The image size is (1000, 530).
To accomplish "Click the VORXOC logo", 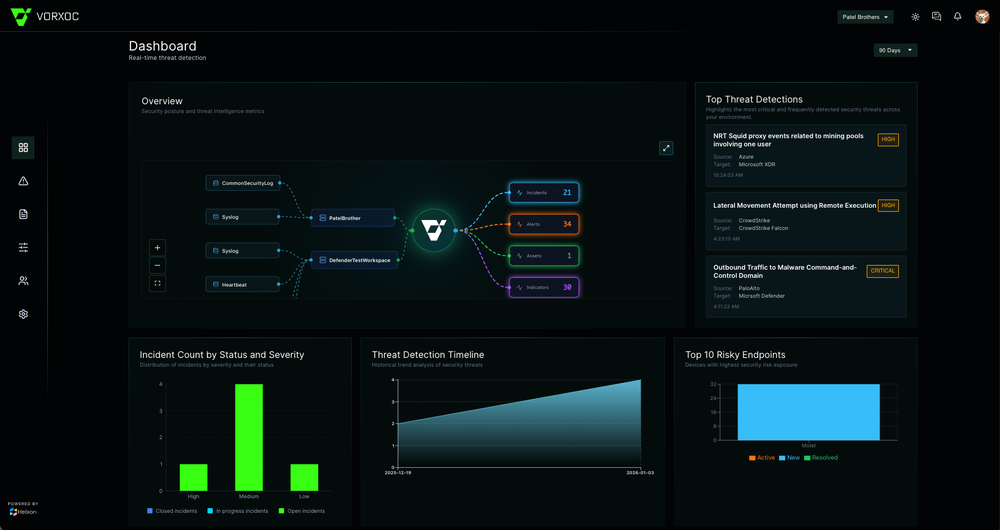I will (x=45, y=17).
